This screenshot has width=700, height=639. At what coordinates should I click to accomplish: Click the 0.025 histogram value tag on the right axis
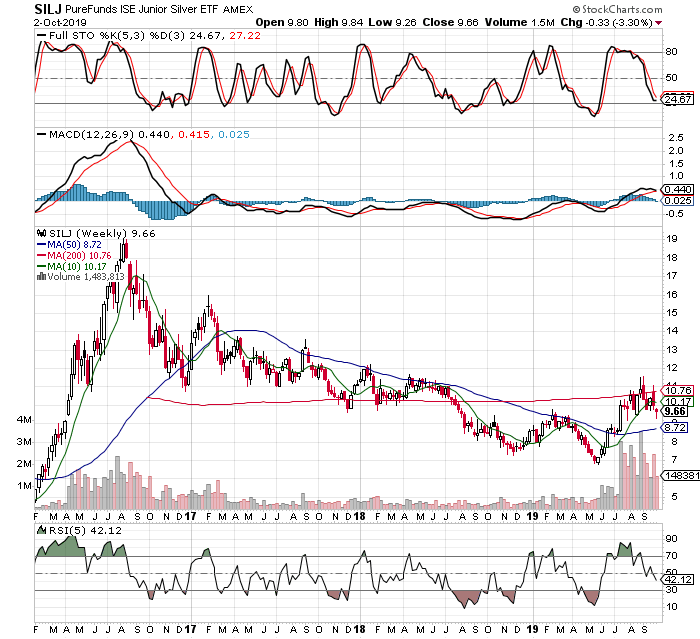click(678, 201)
